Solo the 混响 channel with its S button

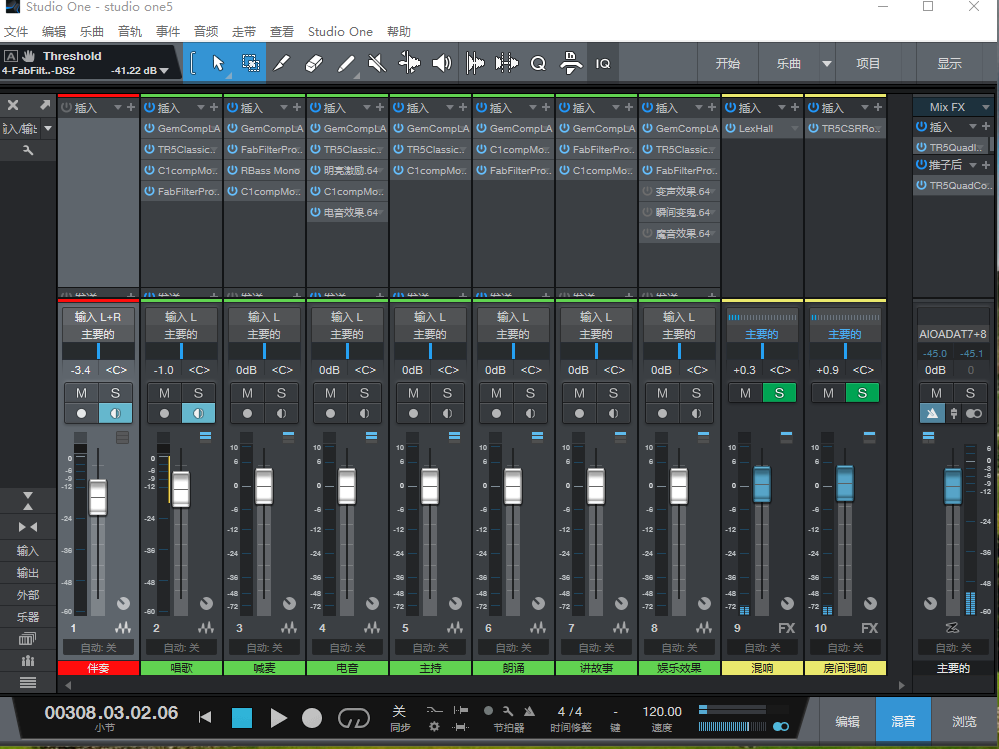click(x=779, y=393)
